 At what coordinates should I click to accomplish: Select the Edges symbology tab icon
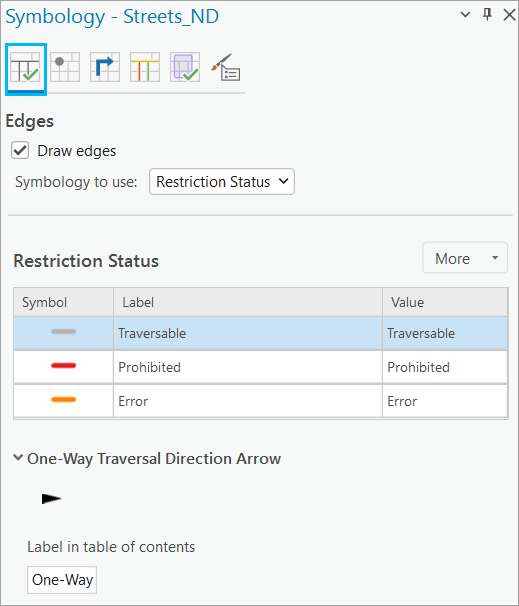[x=26, y=69]
